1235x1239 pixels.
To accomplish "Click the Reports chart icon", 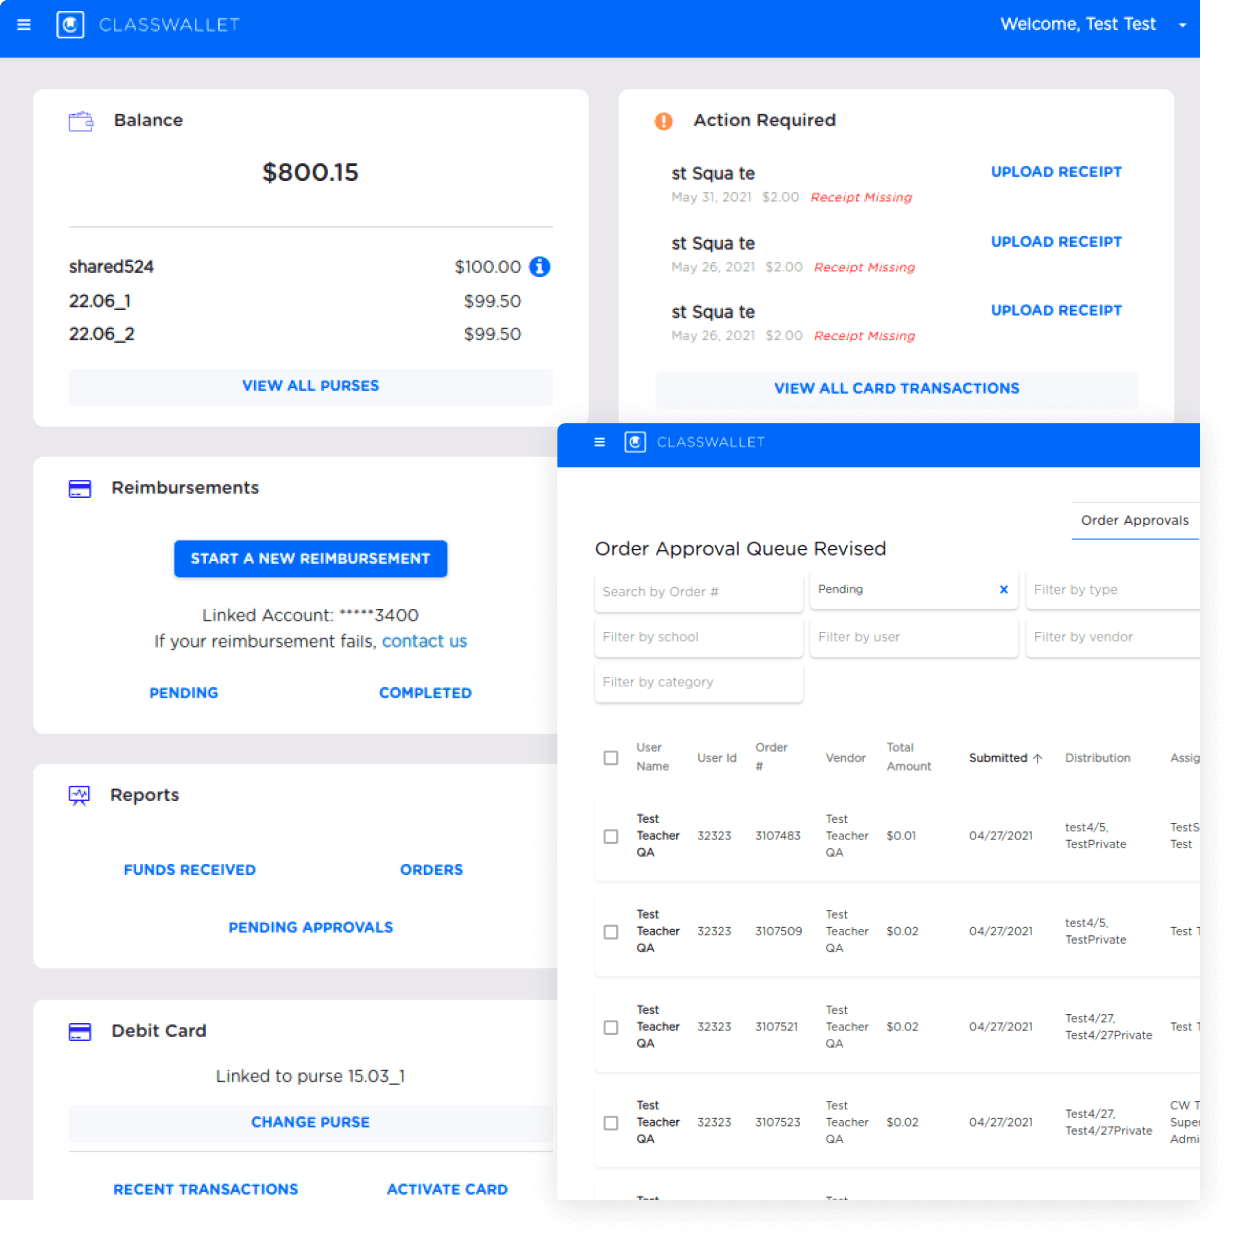I will (x=79, y=795).
